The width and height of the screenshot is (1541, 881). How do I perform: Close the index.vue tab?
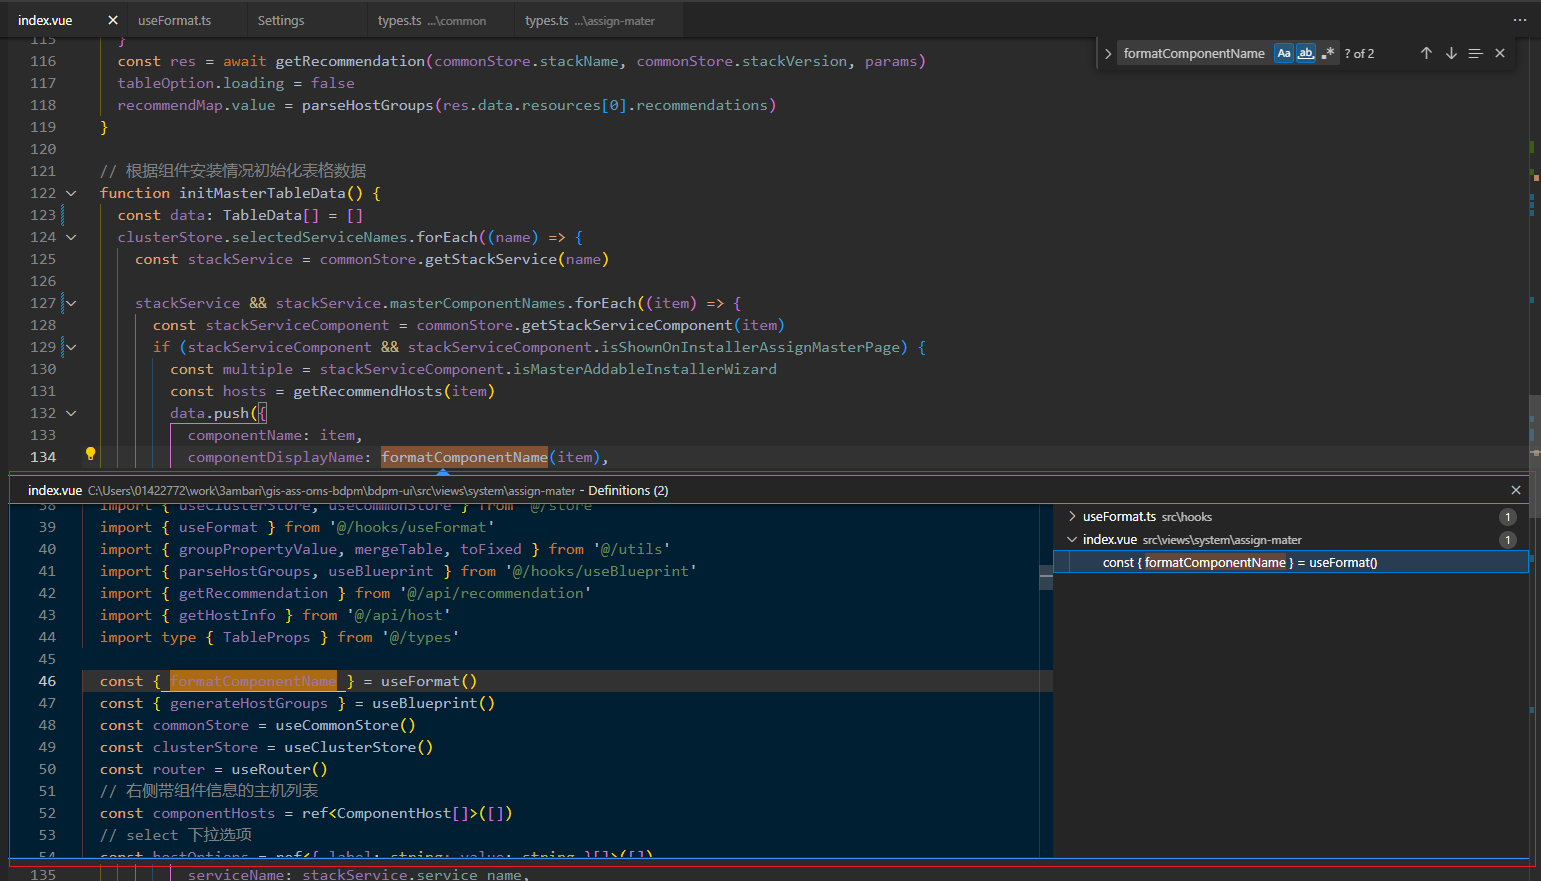[x=113, y=20]
